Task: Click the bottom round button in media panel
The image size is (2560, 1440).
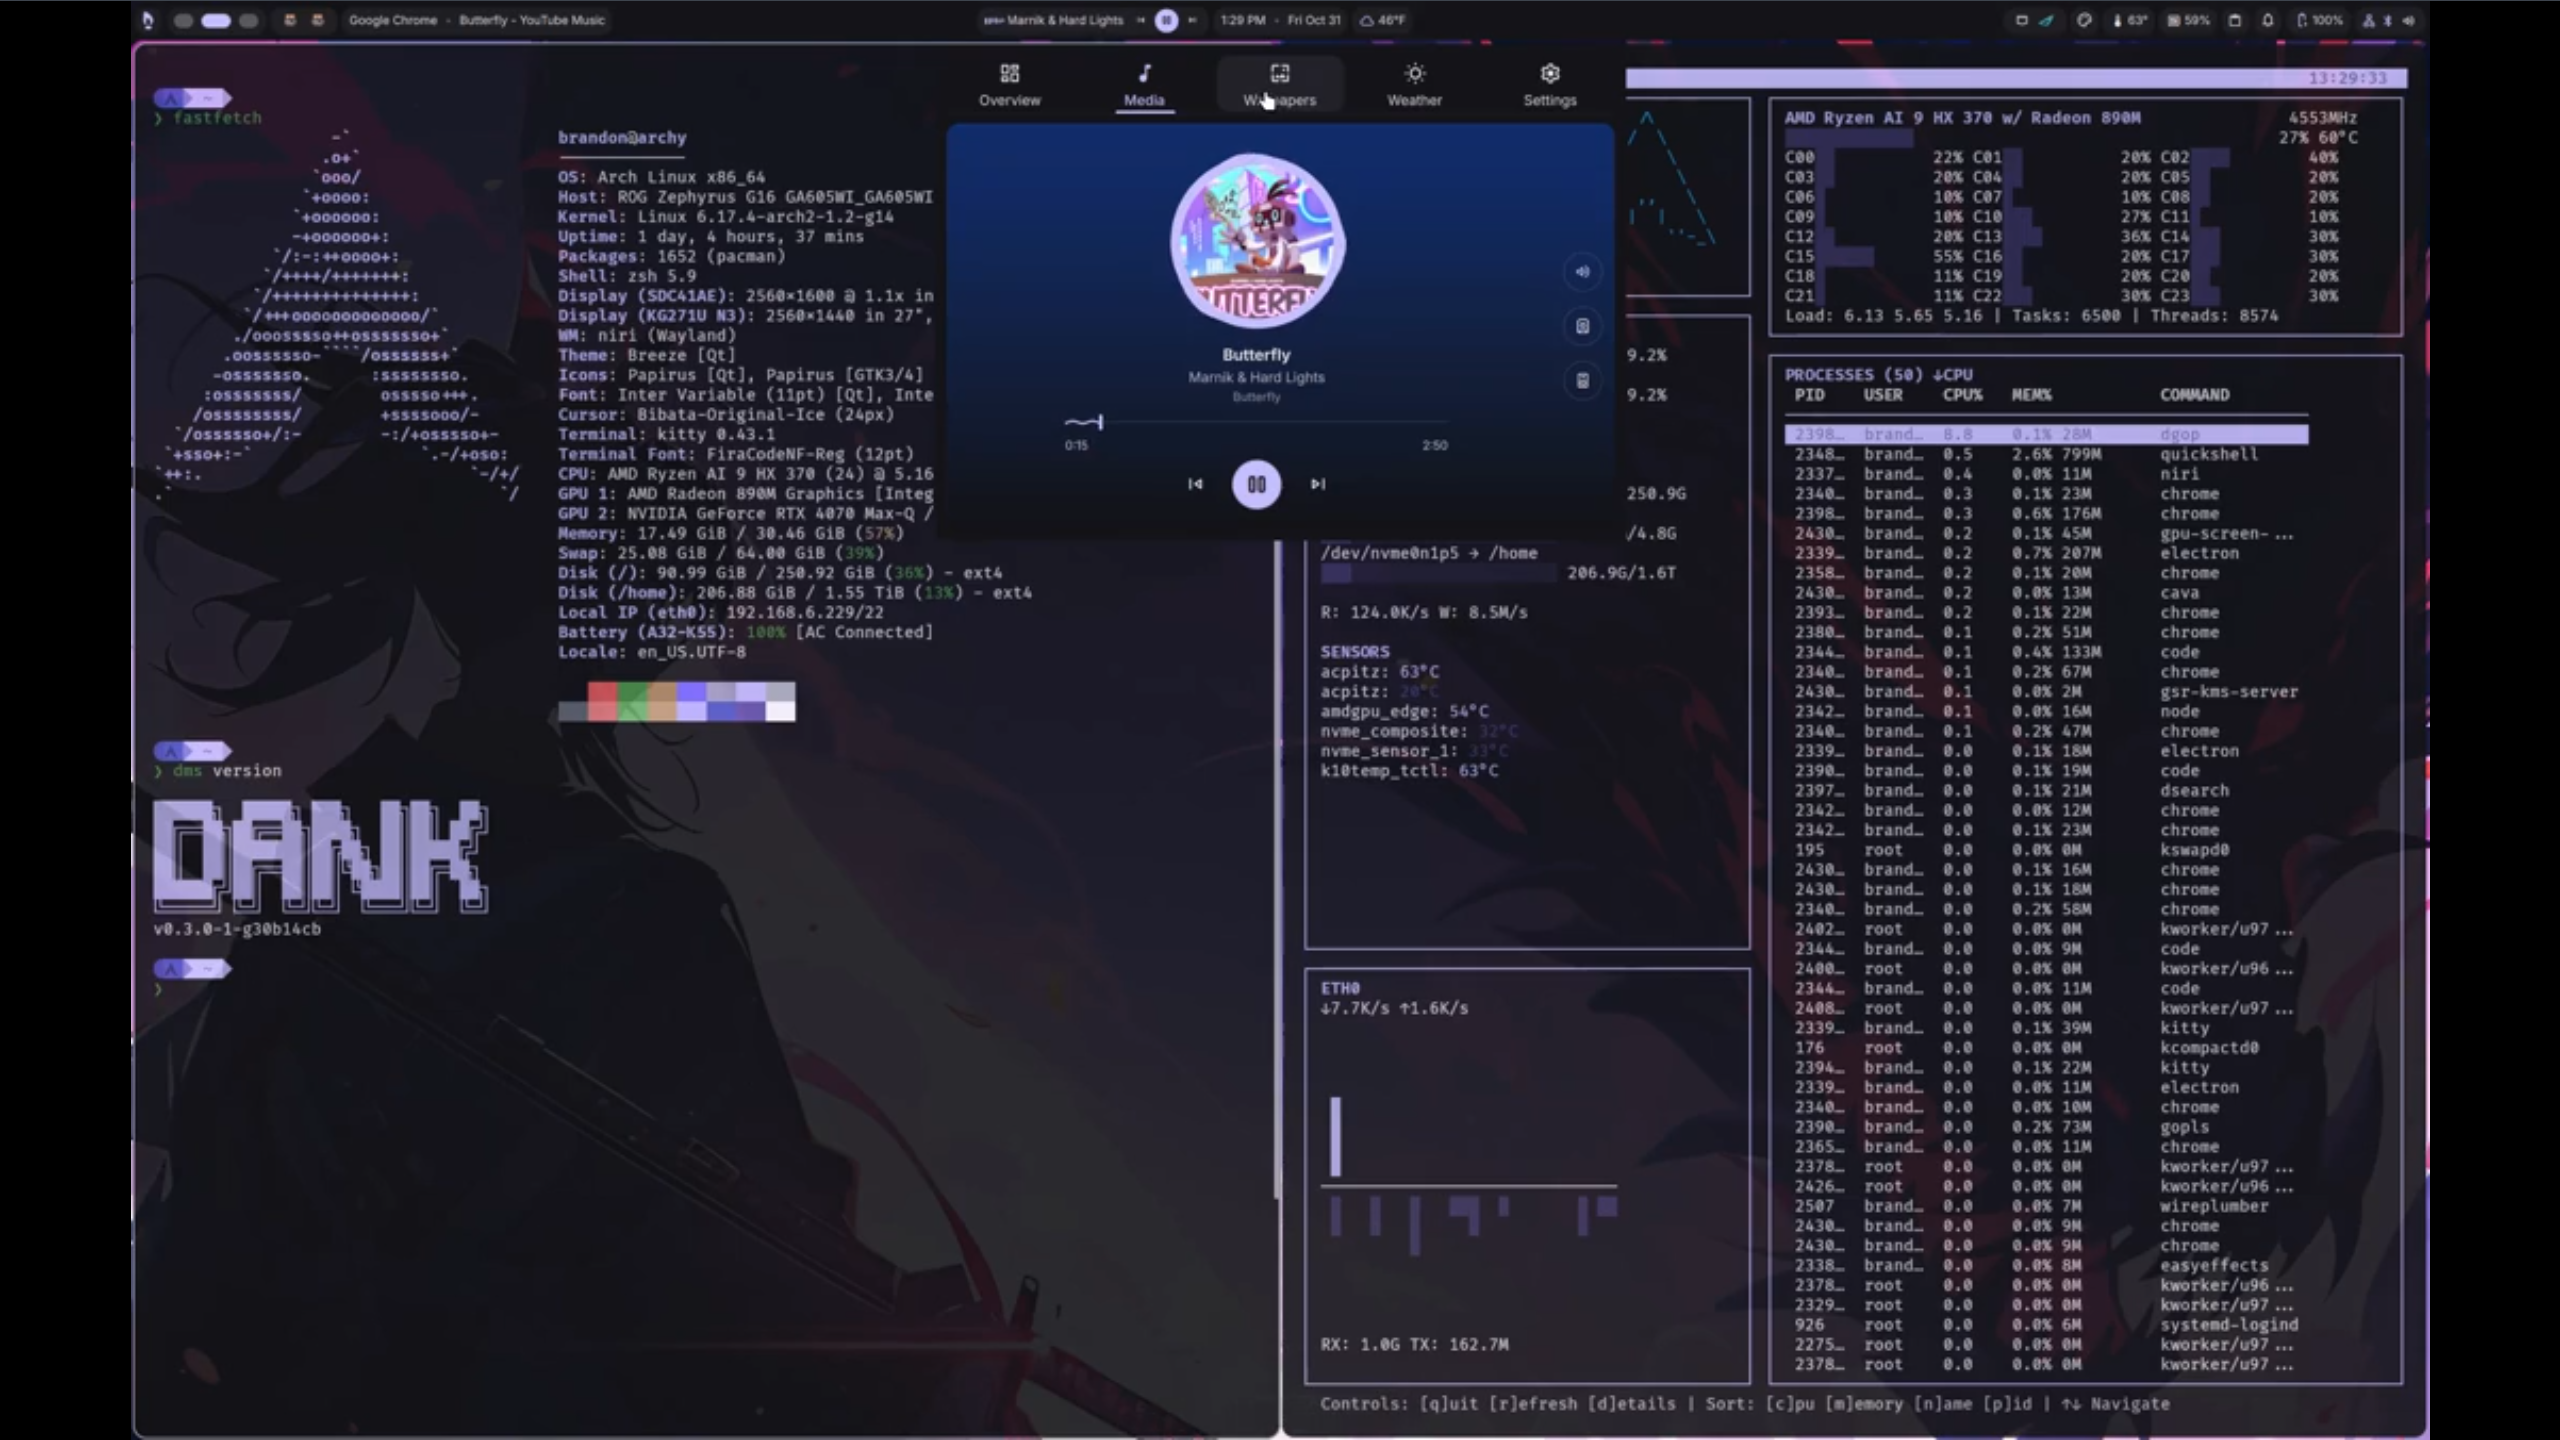Action: tap(1582, 380)
